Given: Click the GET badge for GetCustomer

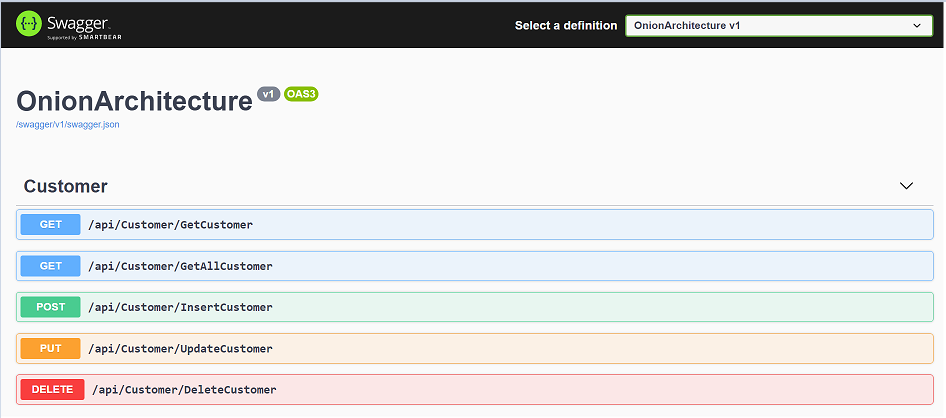Looking at the screenshot, I should [51, 224].
